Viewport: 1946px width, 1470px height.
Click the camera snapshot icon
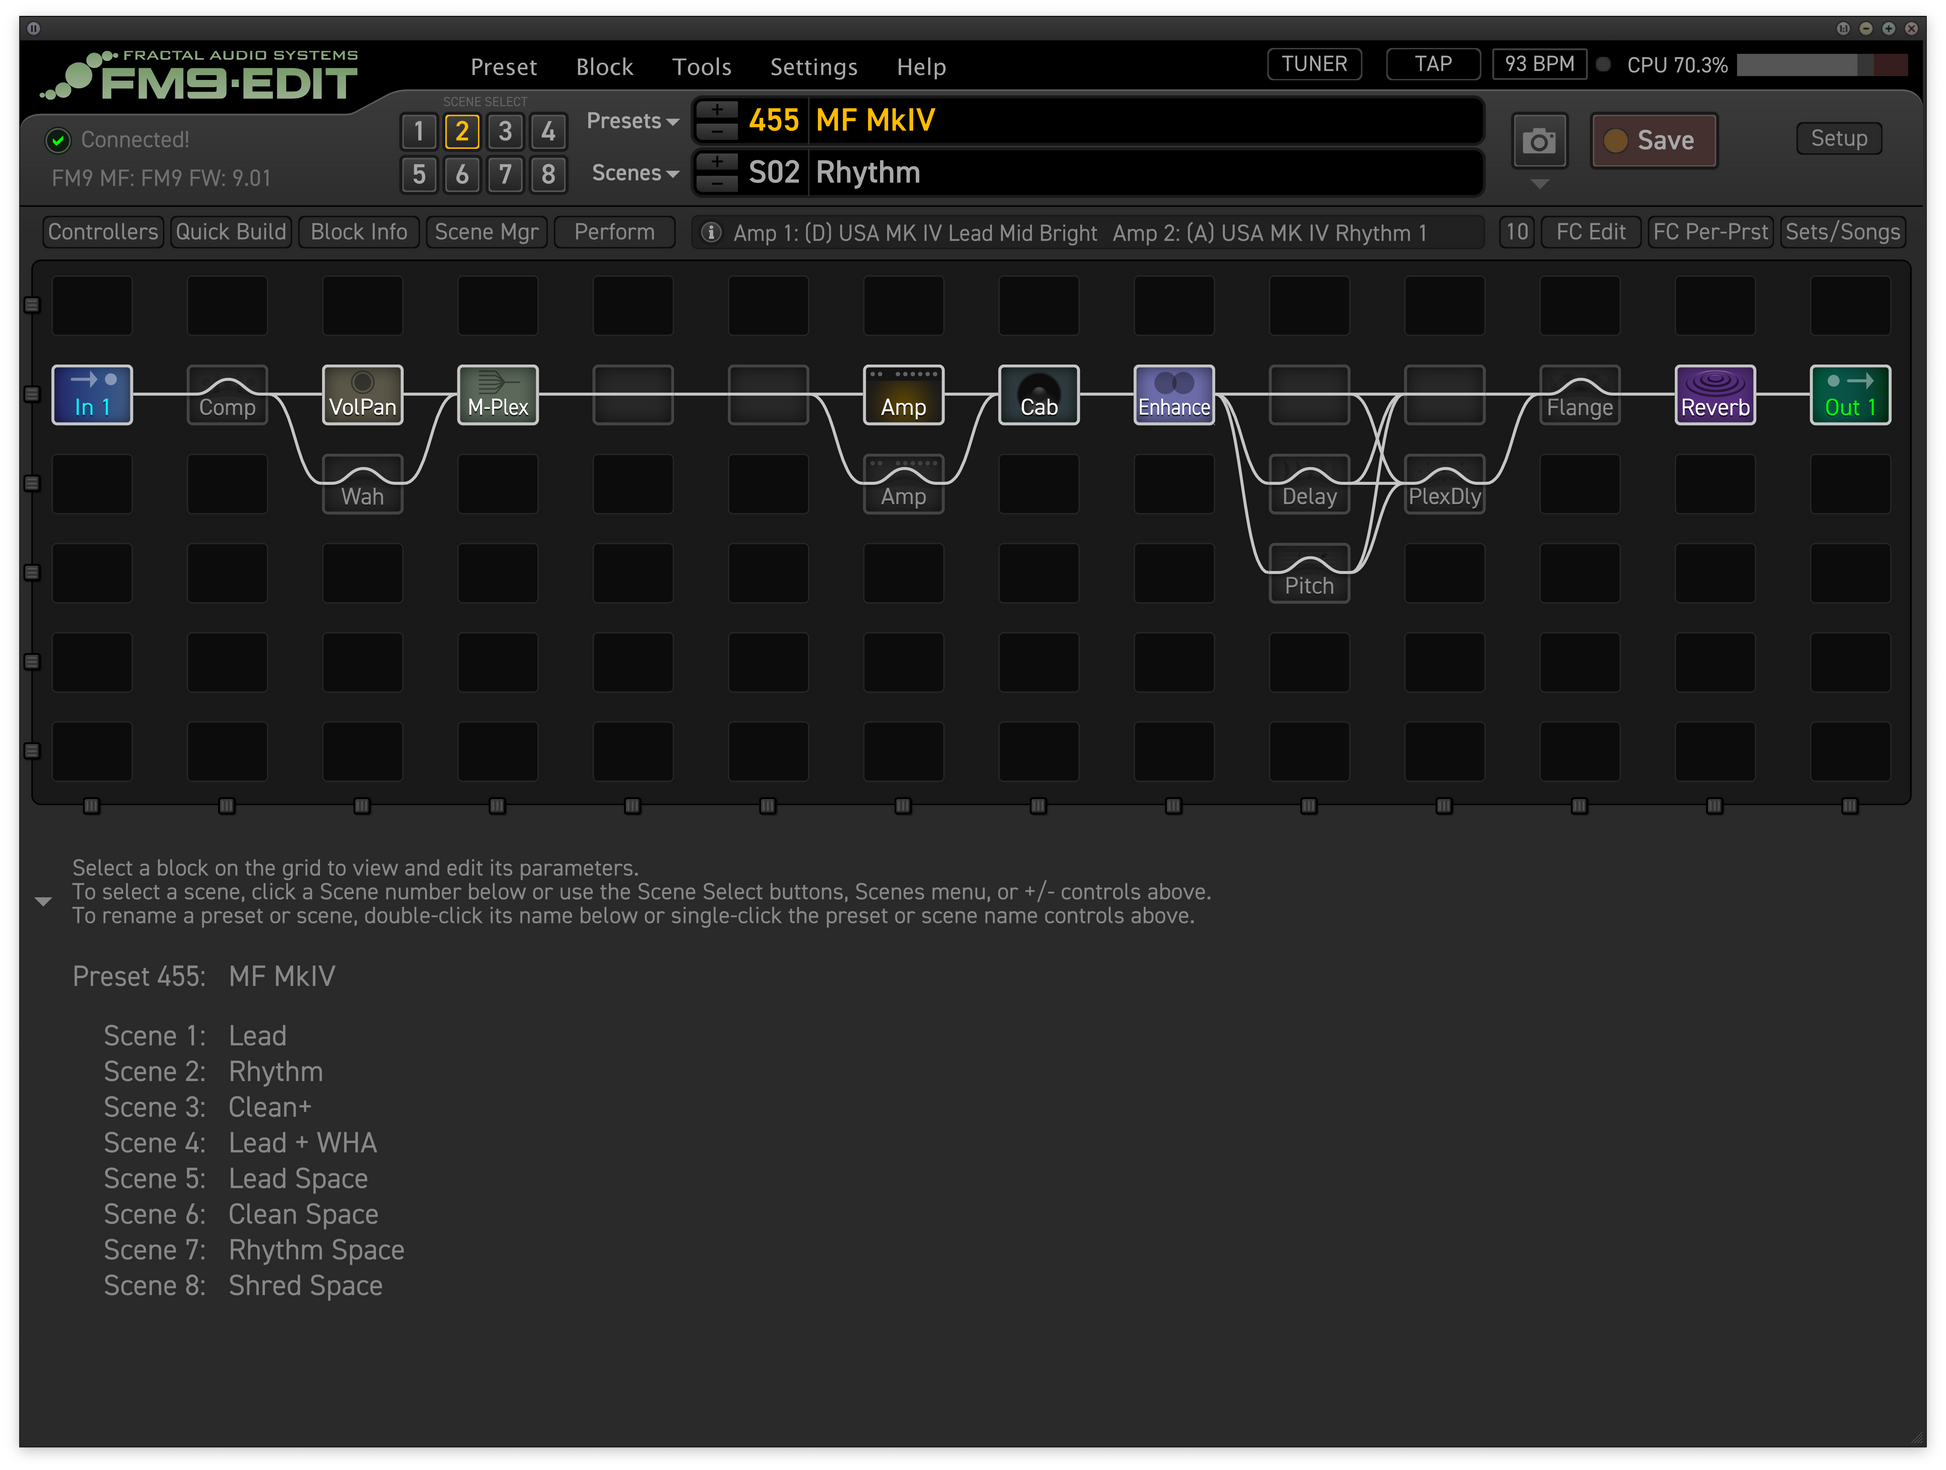(x=1538, y=141)
